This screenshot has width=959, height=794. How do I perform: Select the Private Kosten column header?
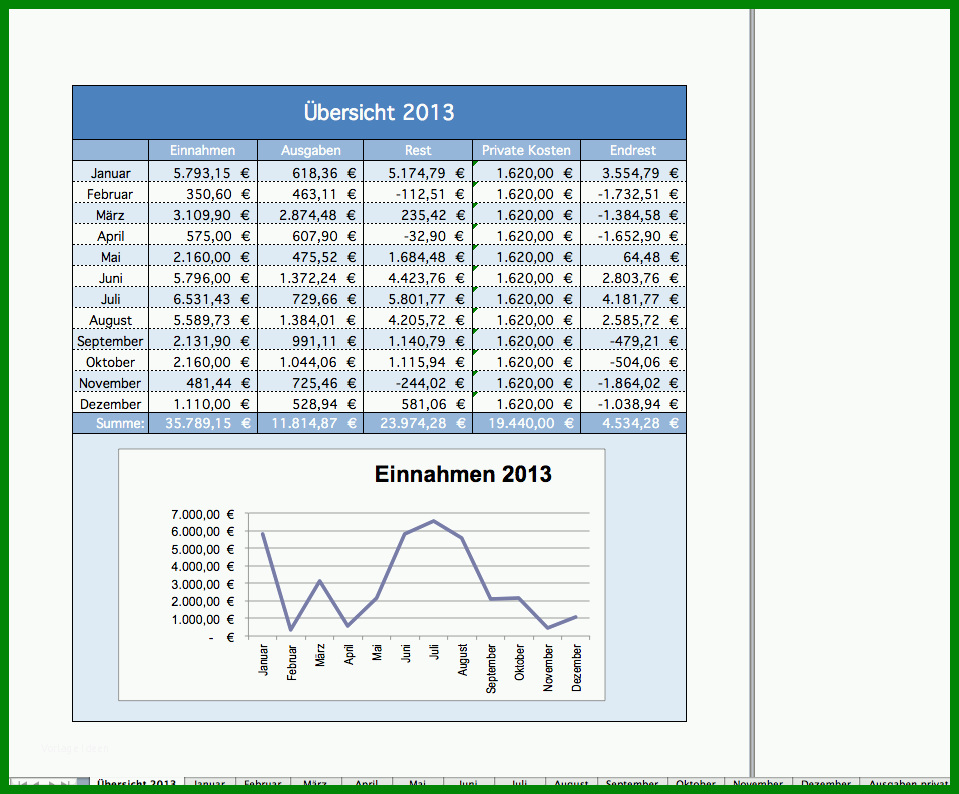click(526, 150)
